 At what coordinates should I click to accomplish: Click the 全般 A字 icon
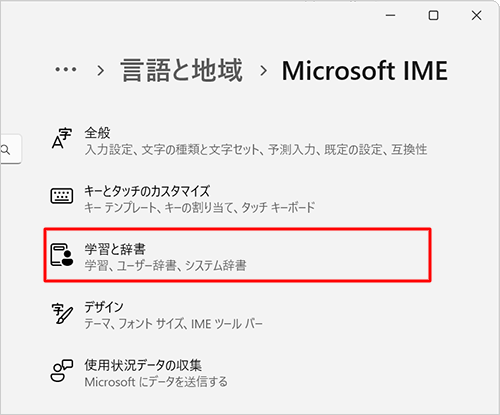pos(62,139)
